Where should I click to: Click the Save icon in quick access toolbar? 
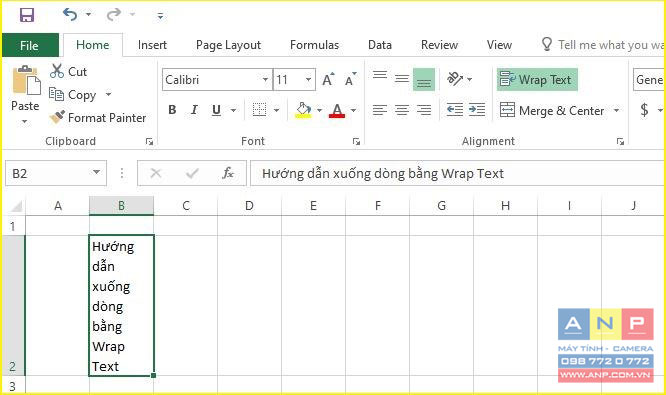coord(27,15)
